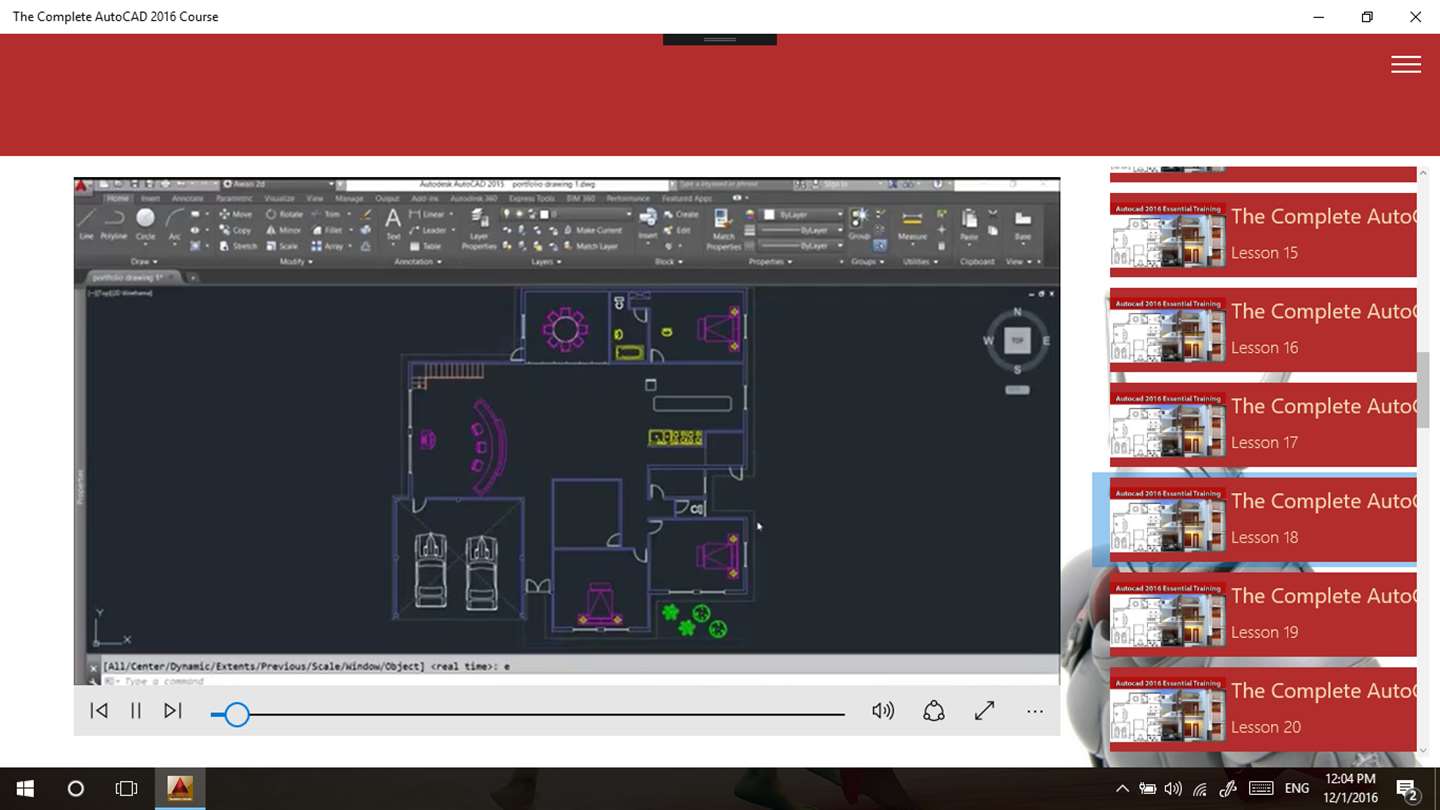
Task: Select the Polyline tool
Action: coord(115,225)
